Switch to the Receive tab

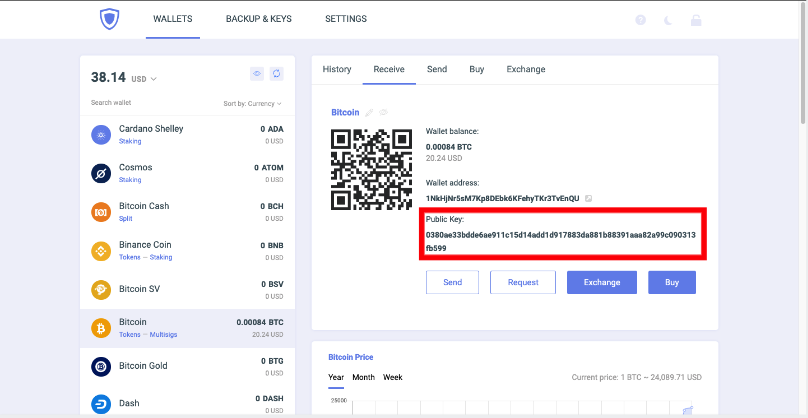point(389,70)
